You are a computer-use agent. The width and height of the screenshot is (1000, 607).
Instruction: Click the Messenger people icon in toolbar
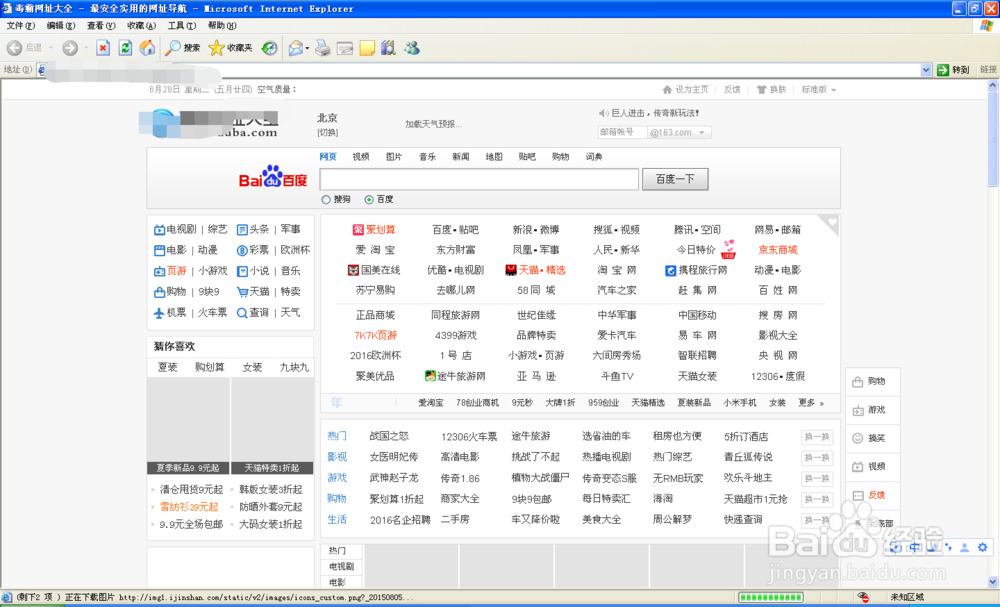coord(412,48)
